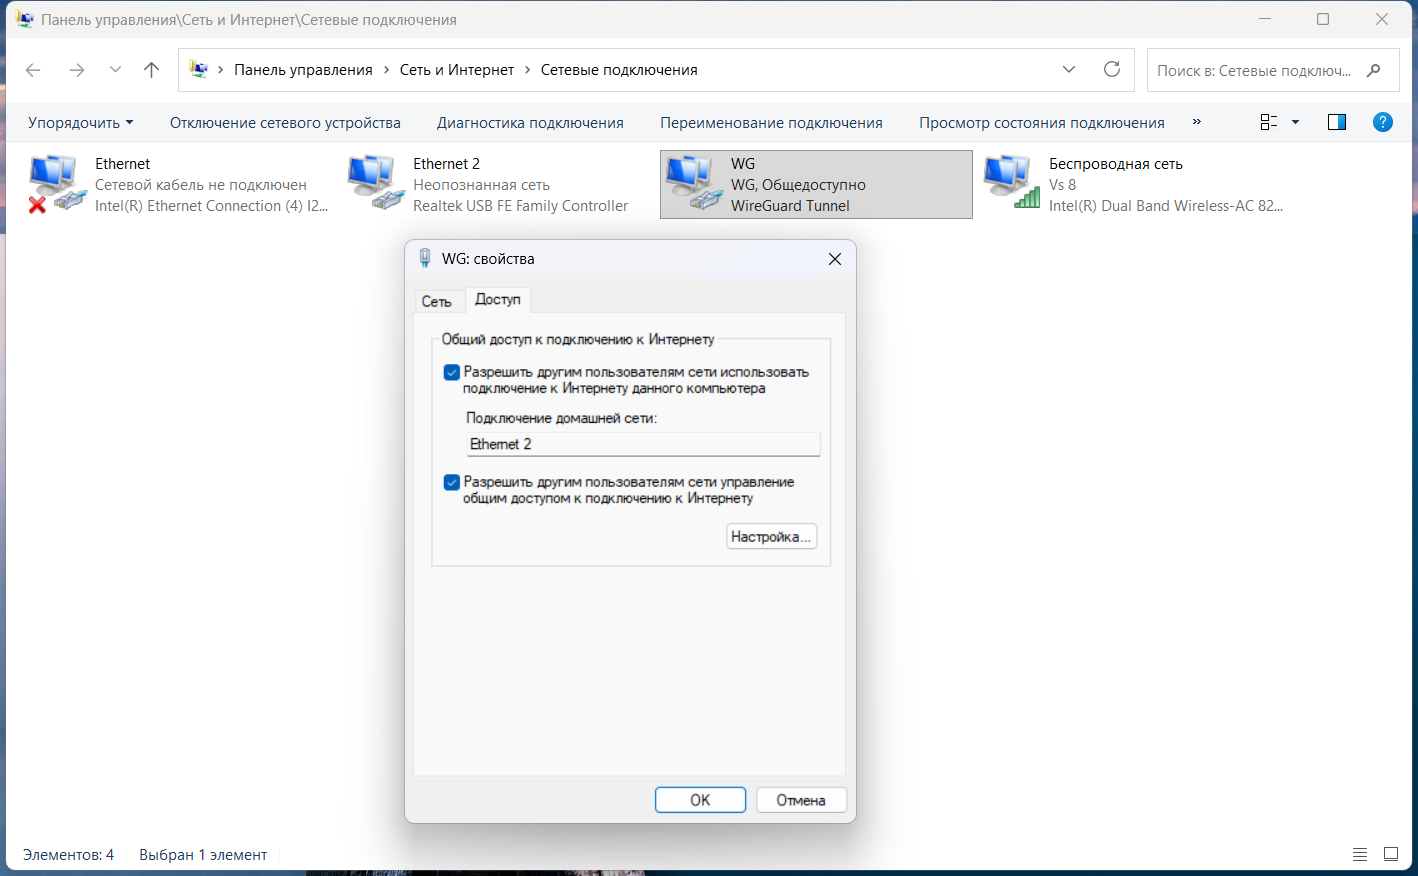Click the Help question mark icon
Screen dimensions: 1418x876
(1382, 122)
